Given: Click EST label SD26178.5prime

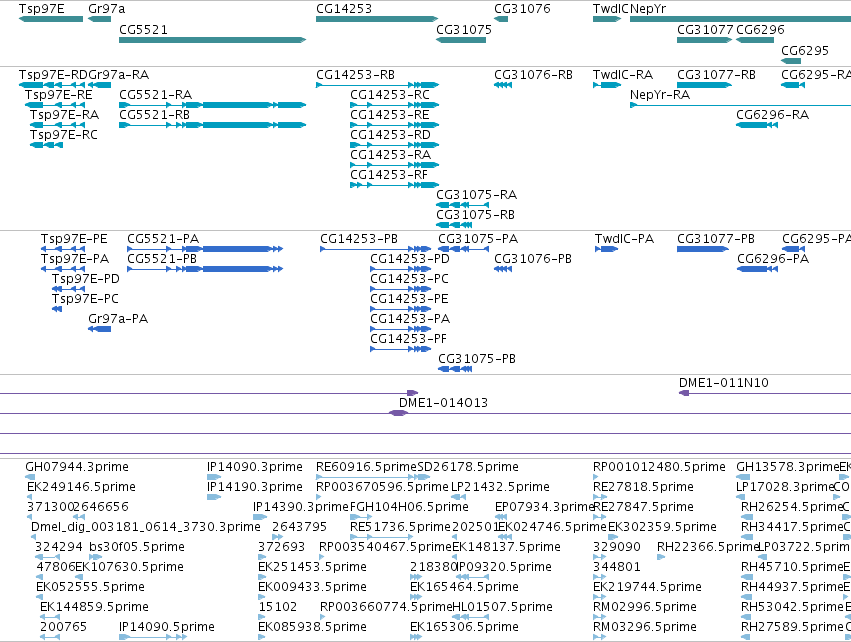Looking at the screenshot, I should pyautogui.click(x=468, y=467).
